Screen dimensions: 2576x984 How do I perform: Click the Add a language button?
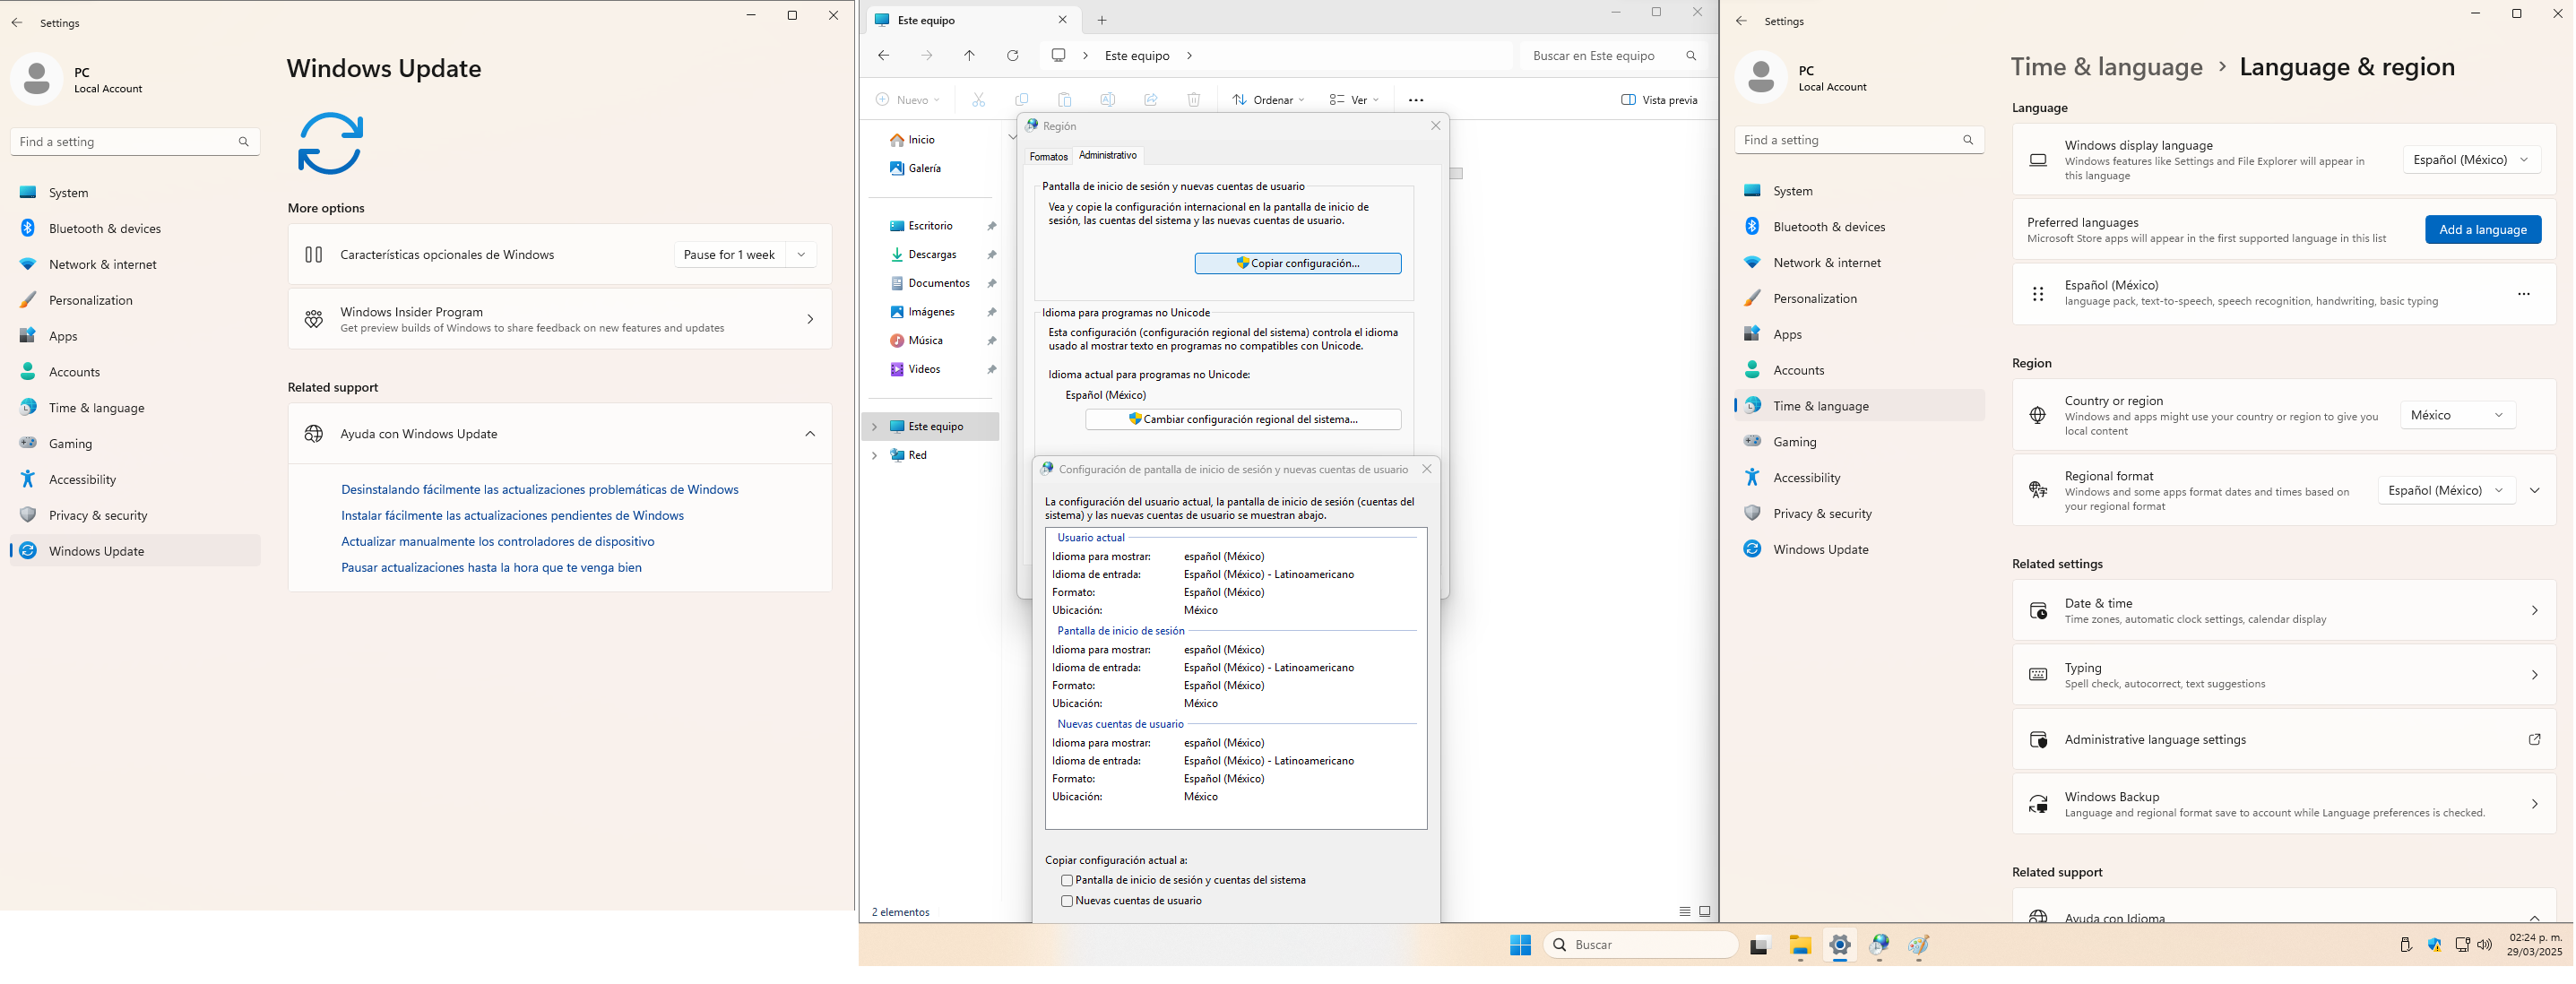(x=2482, y=230)
